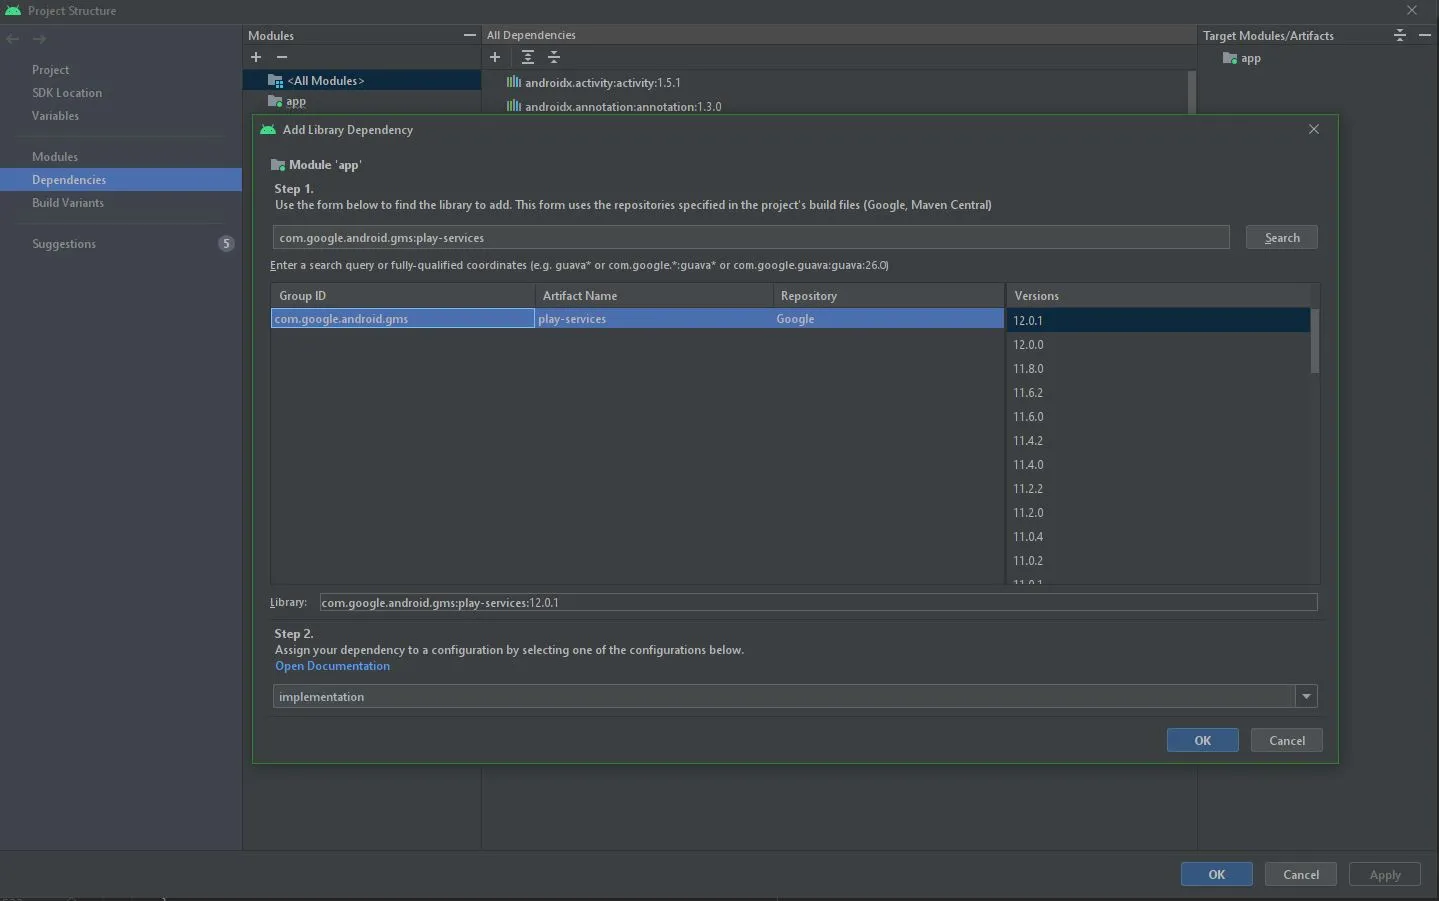The width and height of the screenshot is (1439, 901).
Task: Click the back navigation arrow
Action: tap(13, 39)
